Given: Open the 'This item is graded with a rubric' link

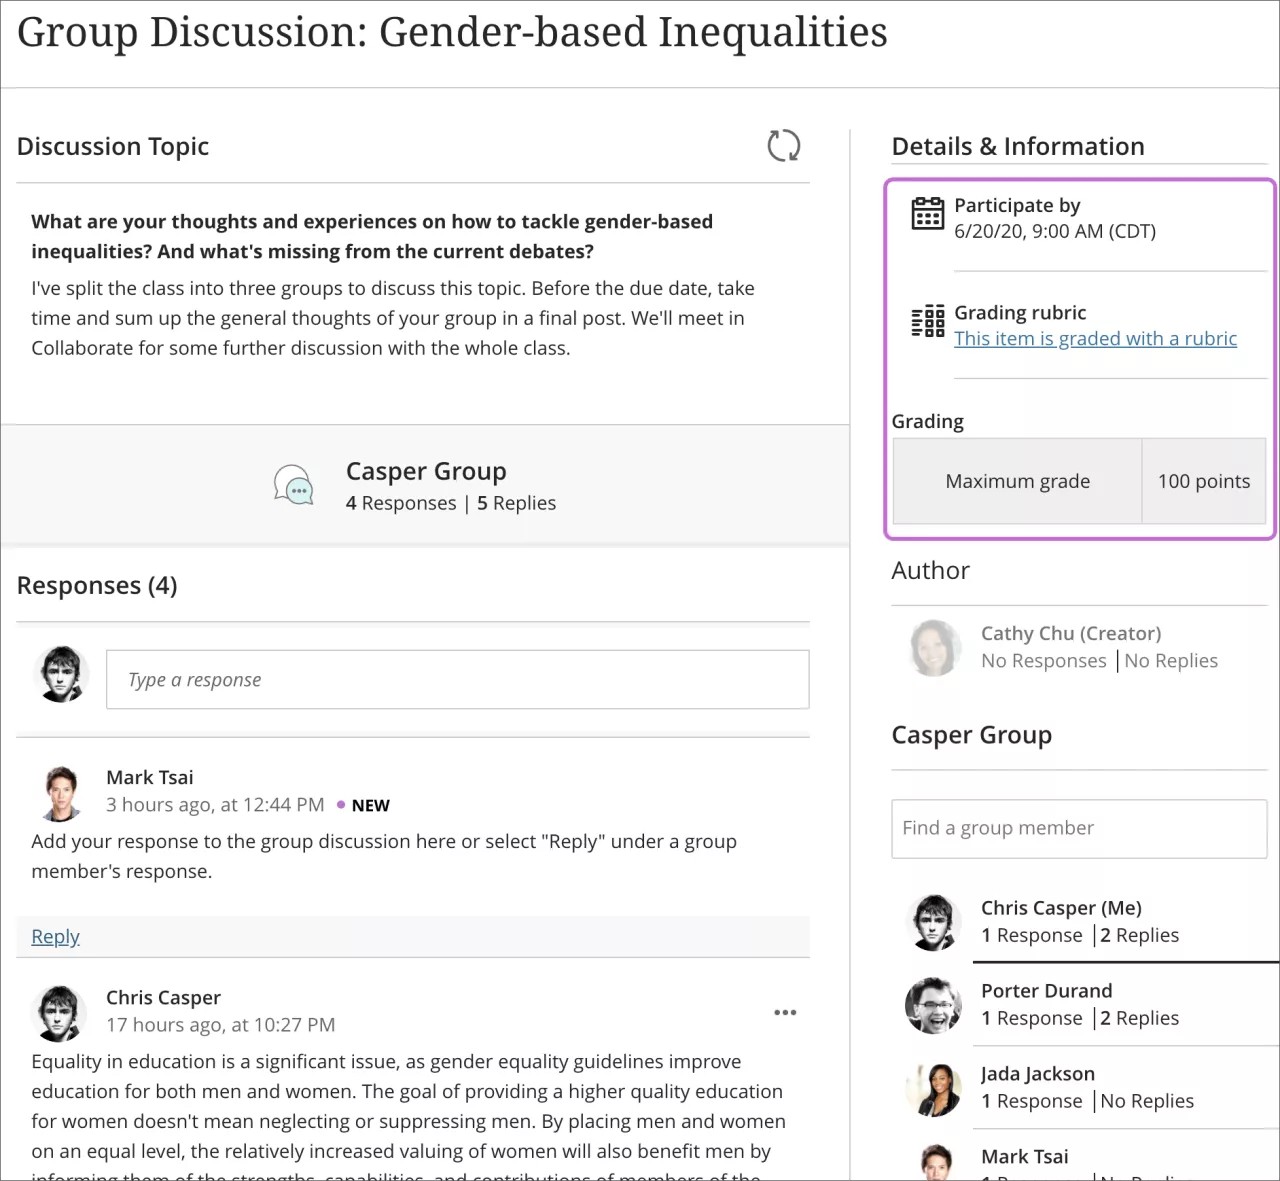Looking at the screenshot, I should pyautogui.click(x=1095, y=339).
